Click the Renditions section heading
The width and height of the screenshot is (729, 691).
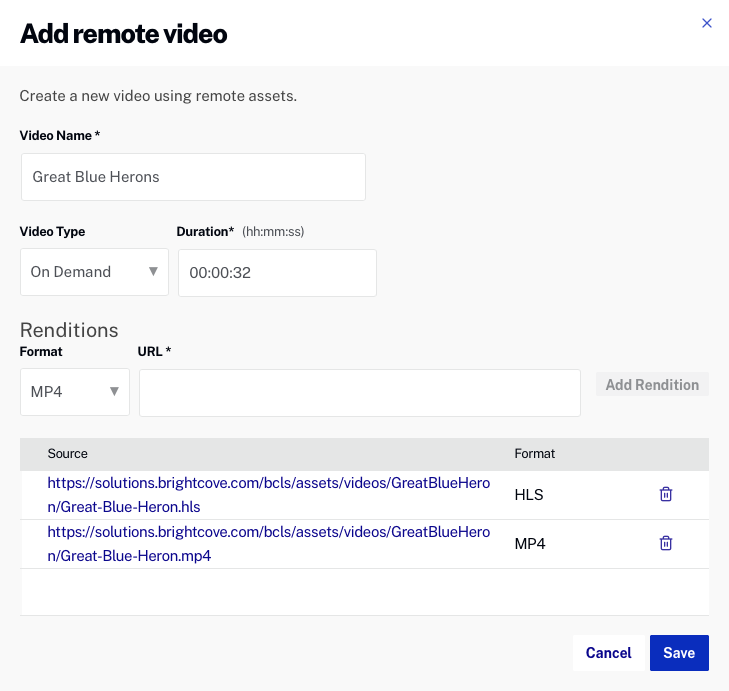click(69, 330)
